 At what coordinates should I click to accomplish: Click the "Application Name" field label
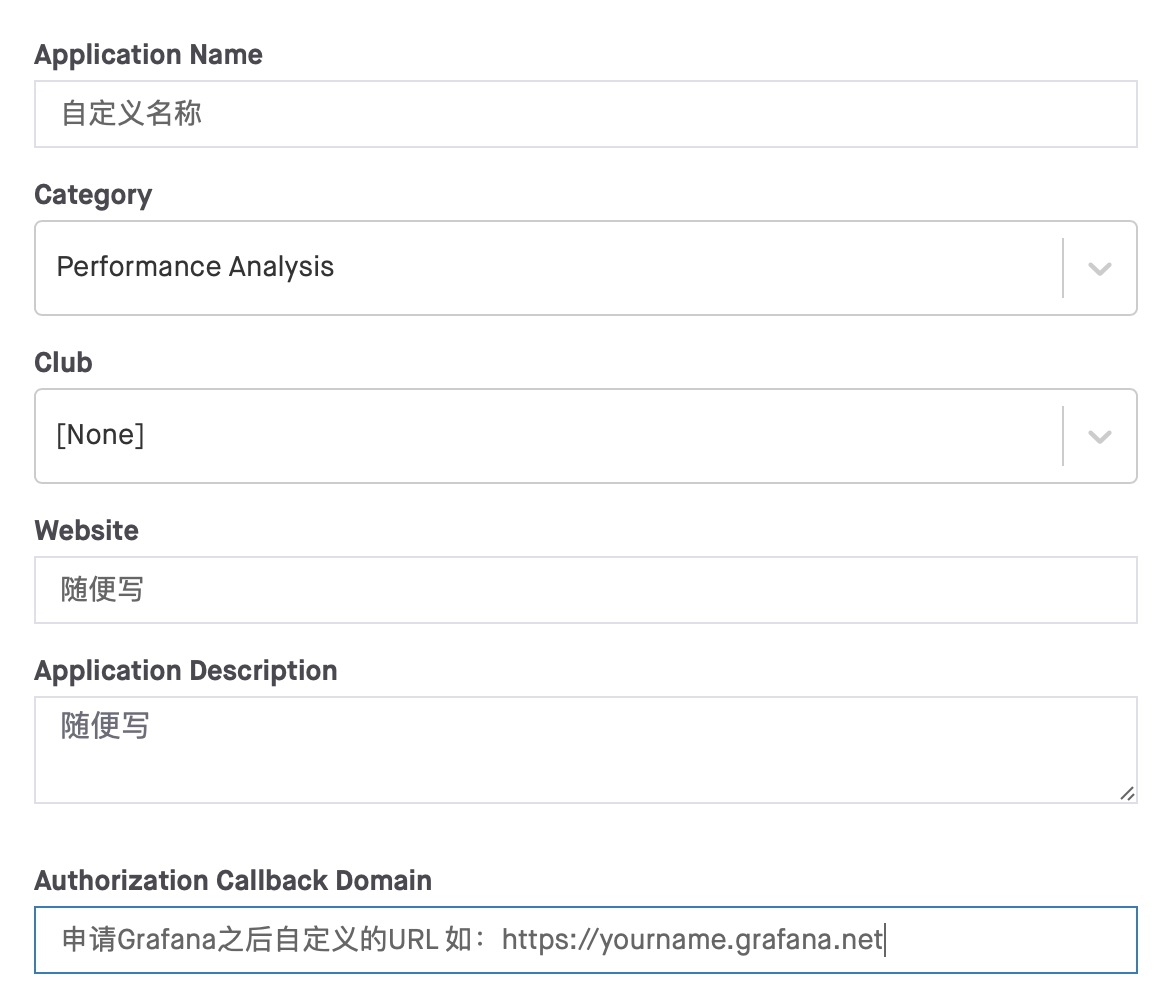148,54
